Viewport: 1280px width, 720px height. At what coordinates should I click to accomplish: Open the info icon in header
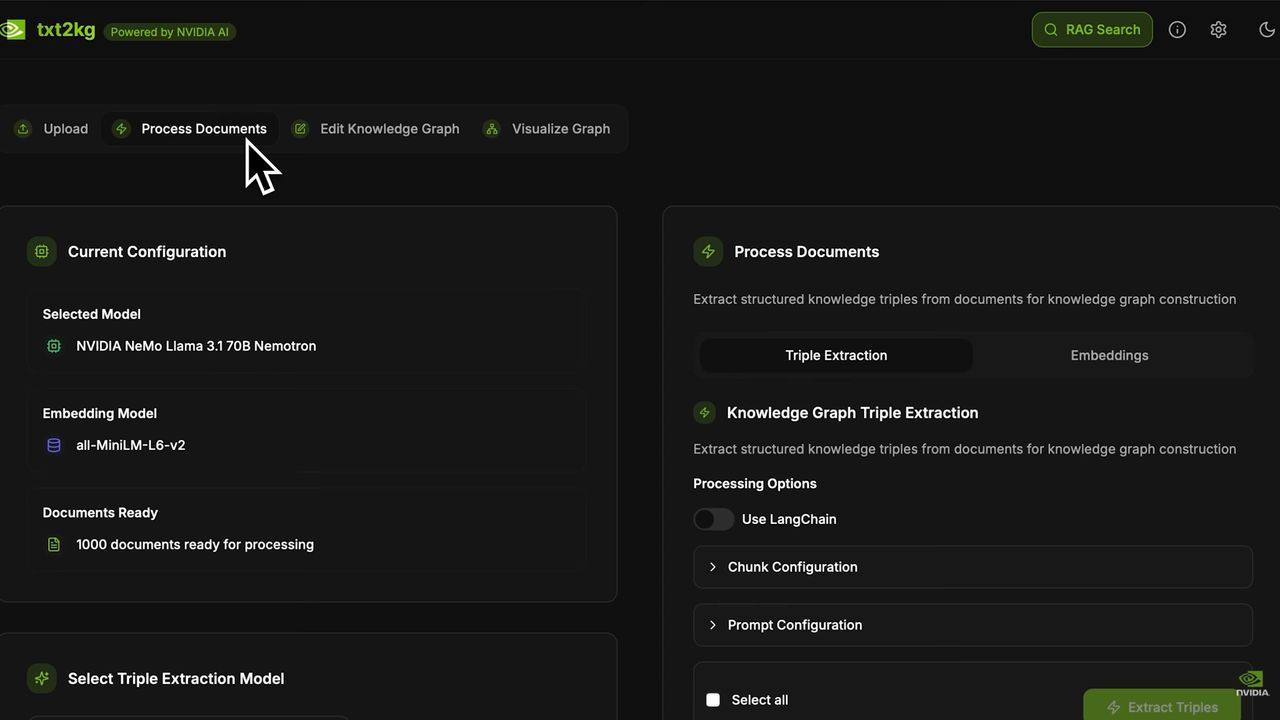tap(1177, 30)
